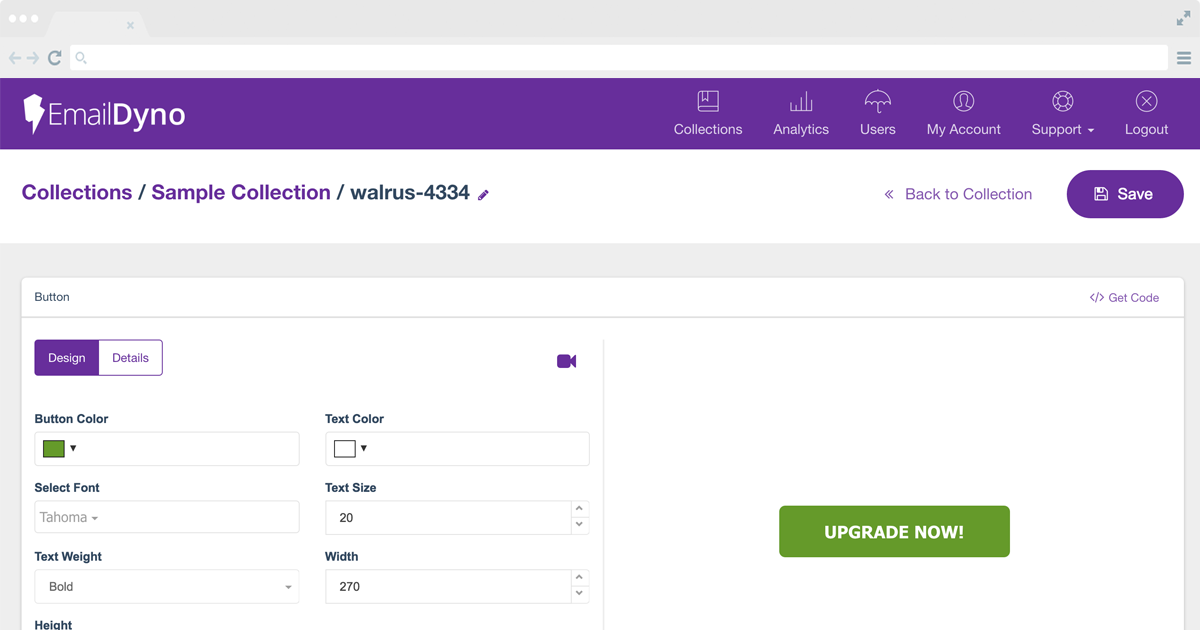The image size is (1200, 630).
Task: Click the Logout icon
Action: coord(1146,102)
